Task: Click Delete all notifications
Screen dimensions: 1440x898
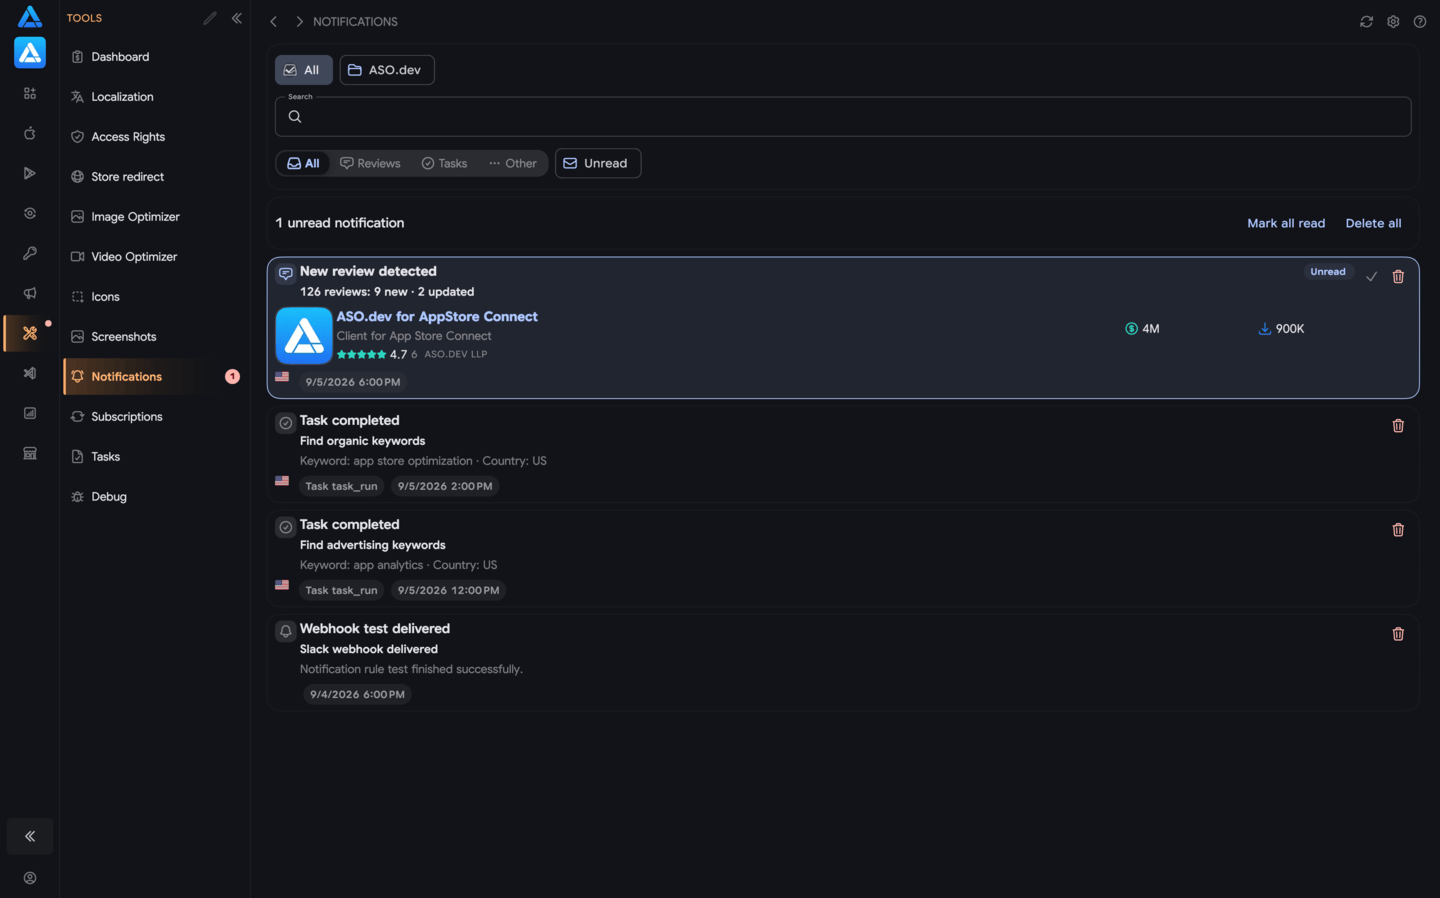Action: click(x=1373, y=223)
